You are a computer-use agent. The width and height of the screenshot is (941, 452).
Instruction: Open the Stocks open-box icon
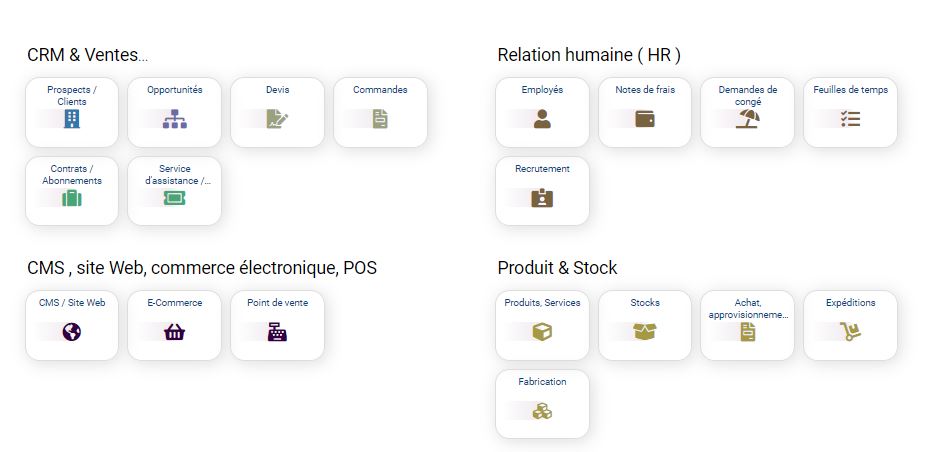[645, 332]
